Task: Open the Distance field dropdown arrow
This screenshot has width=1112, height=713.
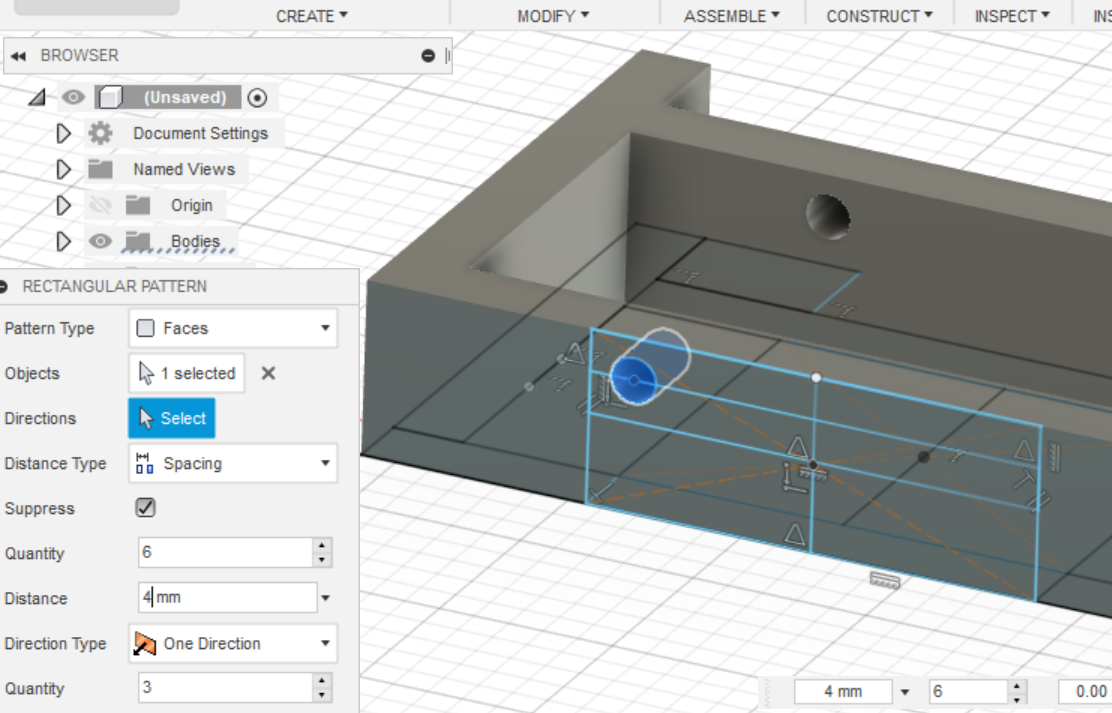Action: [x=326, y=598]
